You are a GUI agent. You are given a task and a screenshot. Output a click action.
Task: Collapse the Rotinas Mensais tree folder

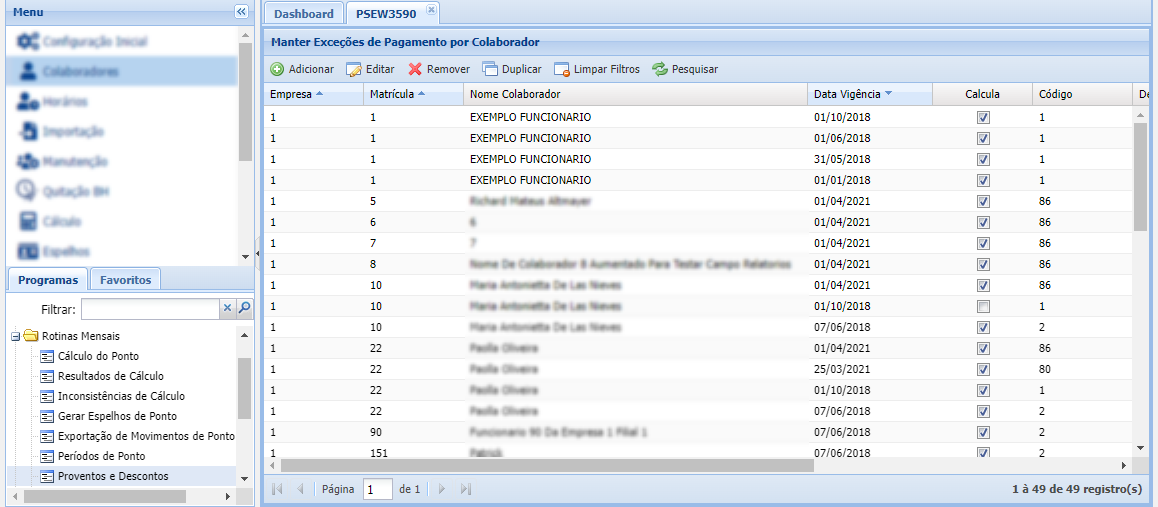(16, 336)
